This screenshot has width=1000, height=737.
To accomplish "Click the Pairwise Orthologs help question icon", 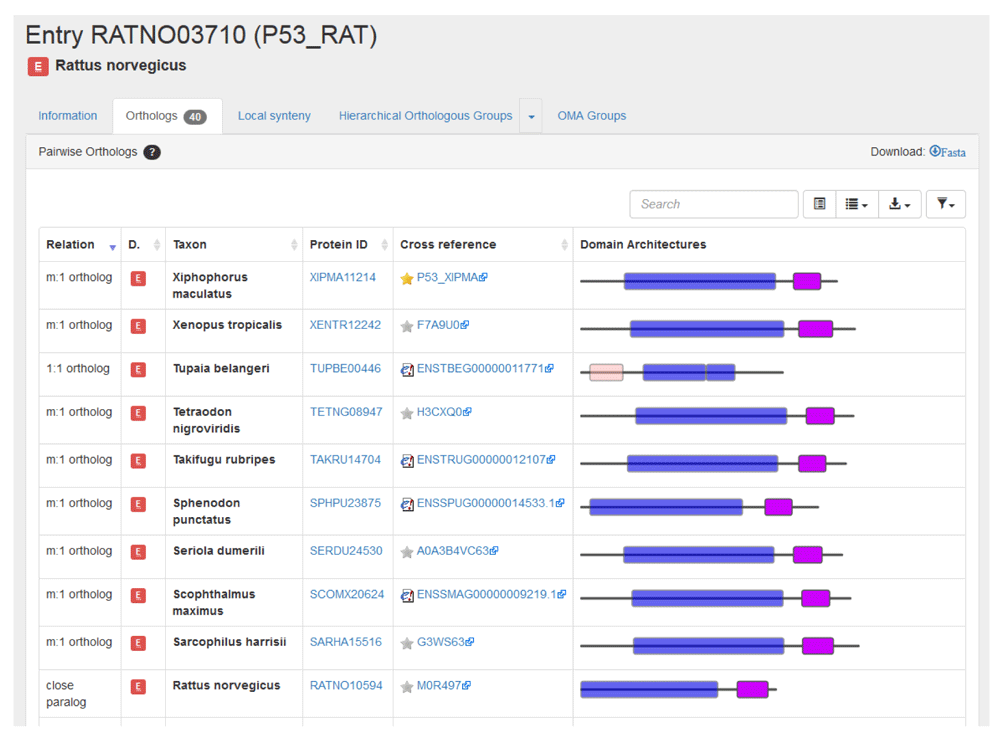I will click(152, 152).
